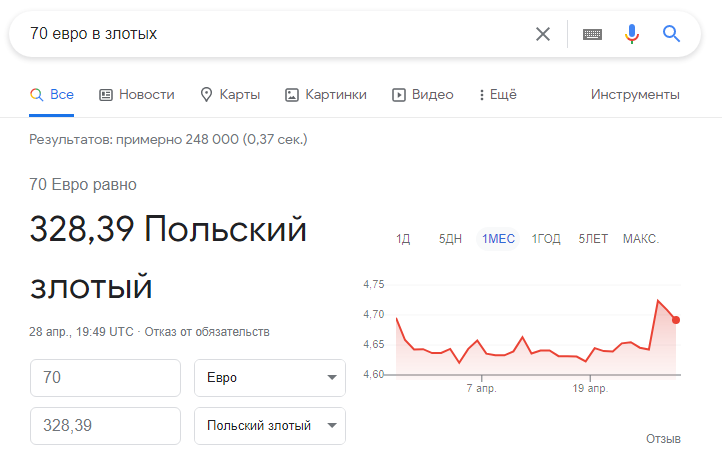Click the amount field containing 70
The image size is (722, 471).
tap(105, 378)
